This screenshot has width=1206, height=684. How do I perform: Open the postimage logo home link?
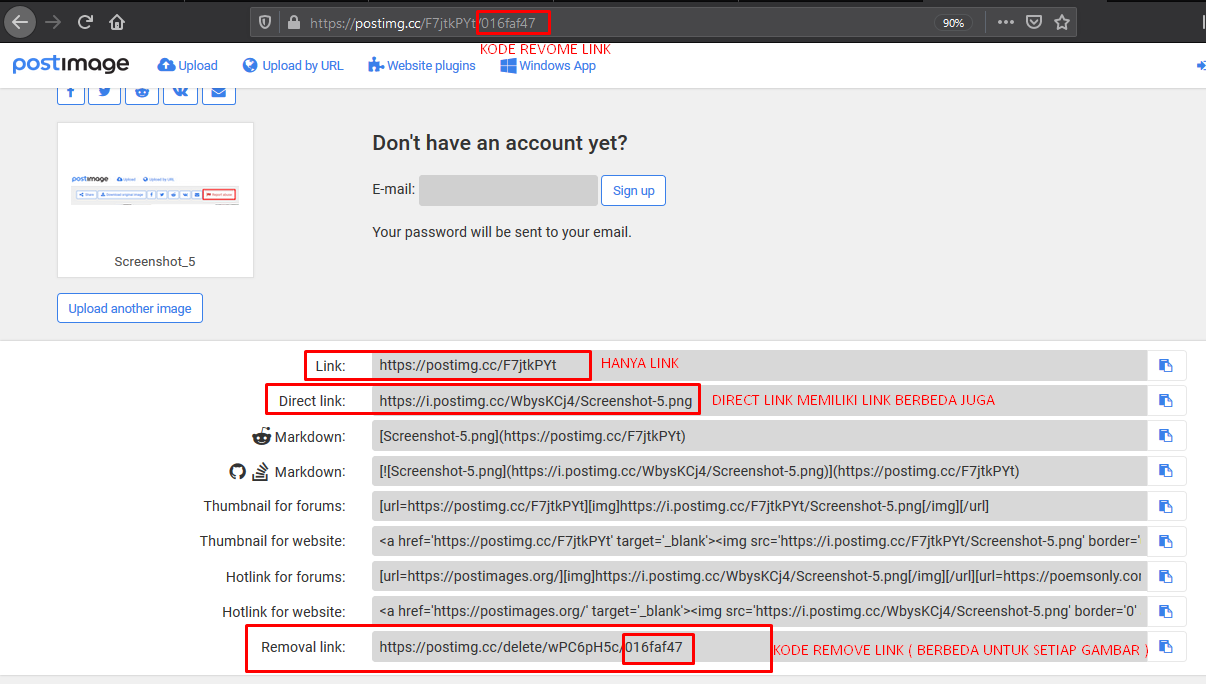click(x=71, y=65)
